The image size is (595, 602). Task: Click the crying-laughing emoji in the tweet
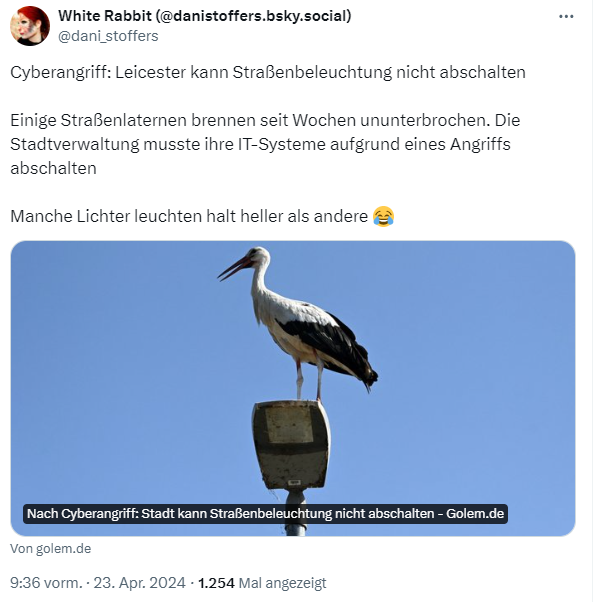(383, 217)
